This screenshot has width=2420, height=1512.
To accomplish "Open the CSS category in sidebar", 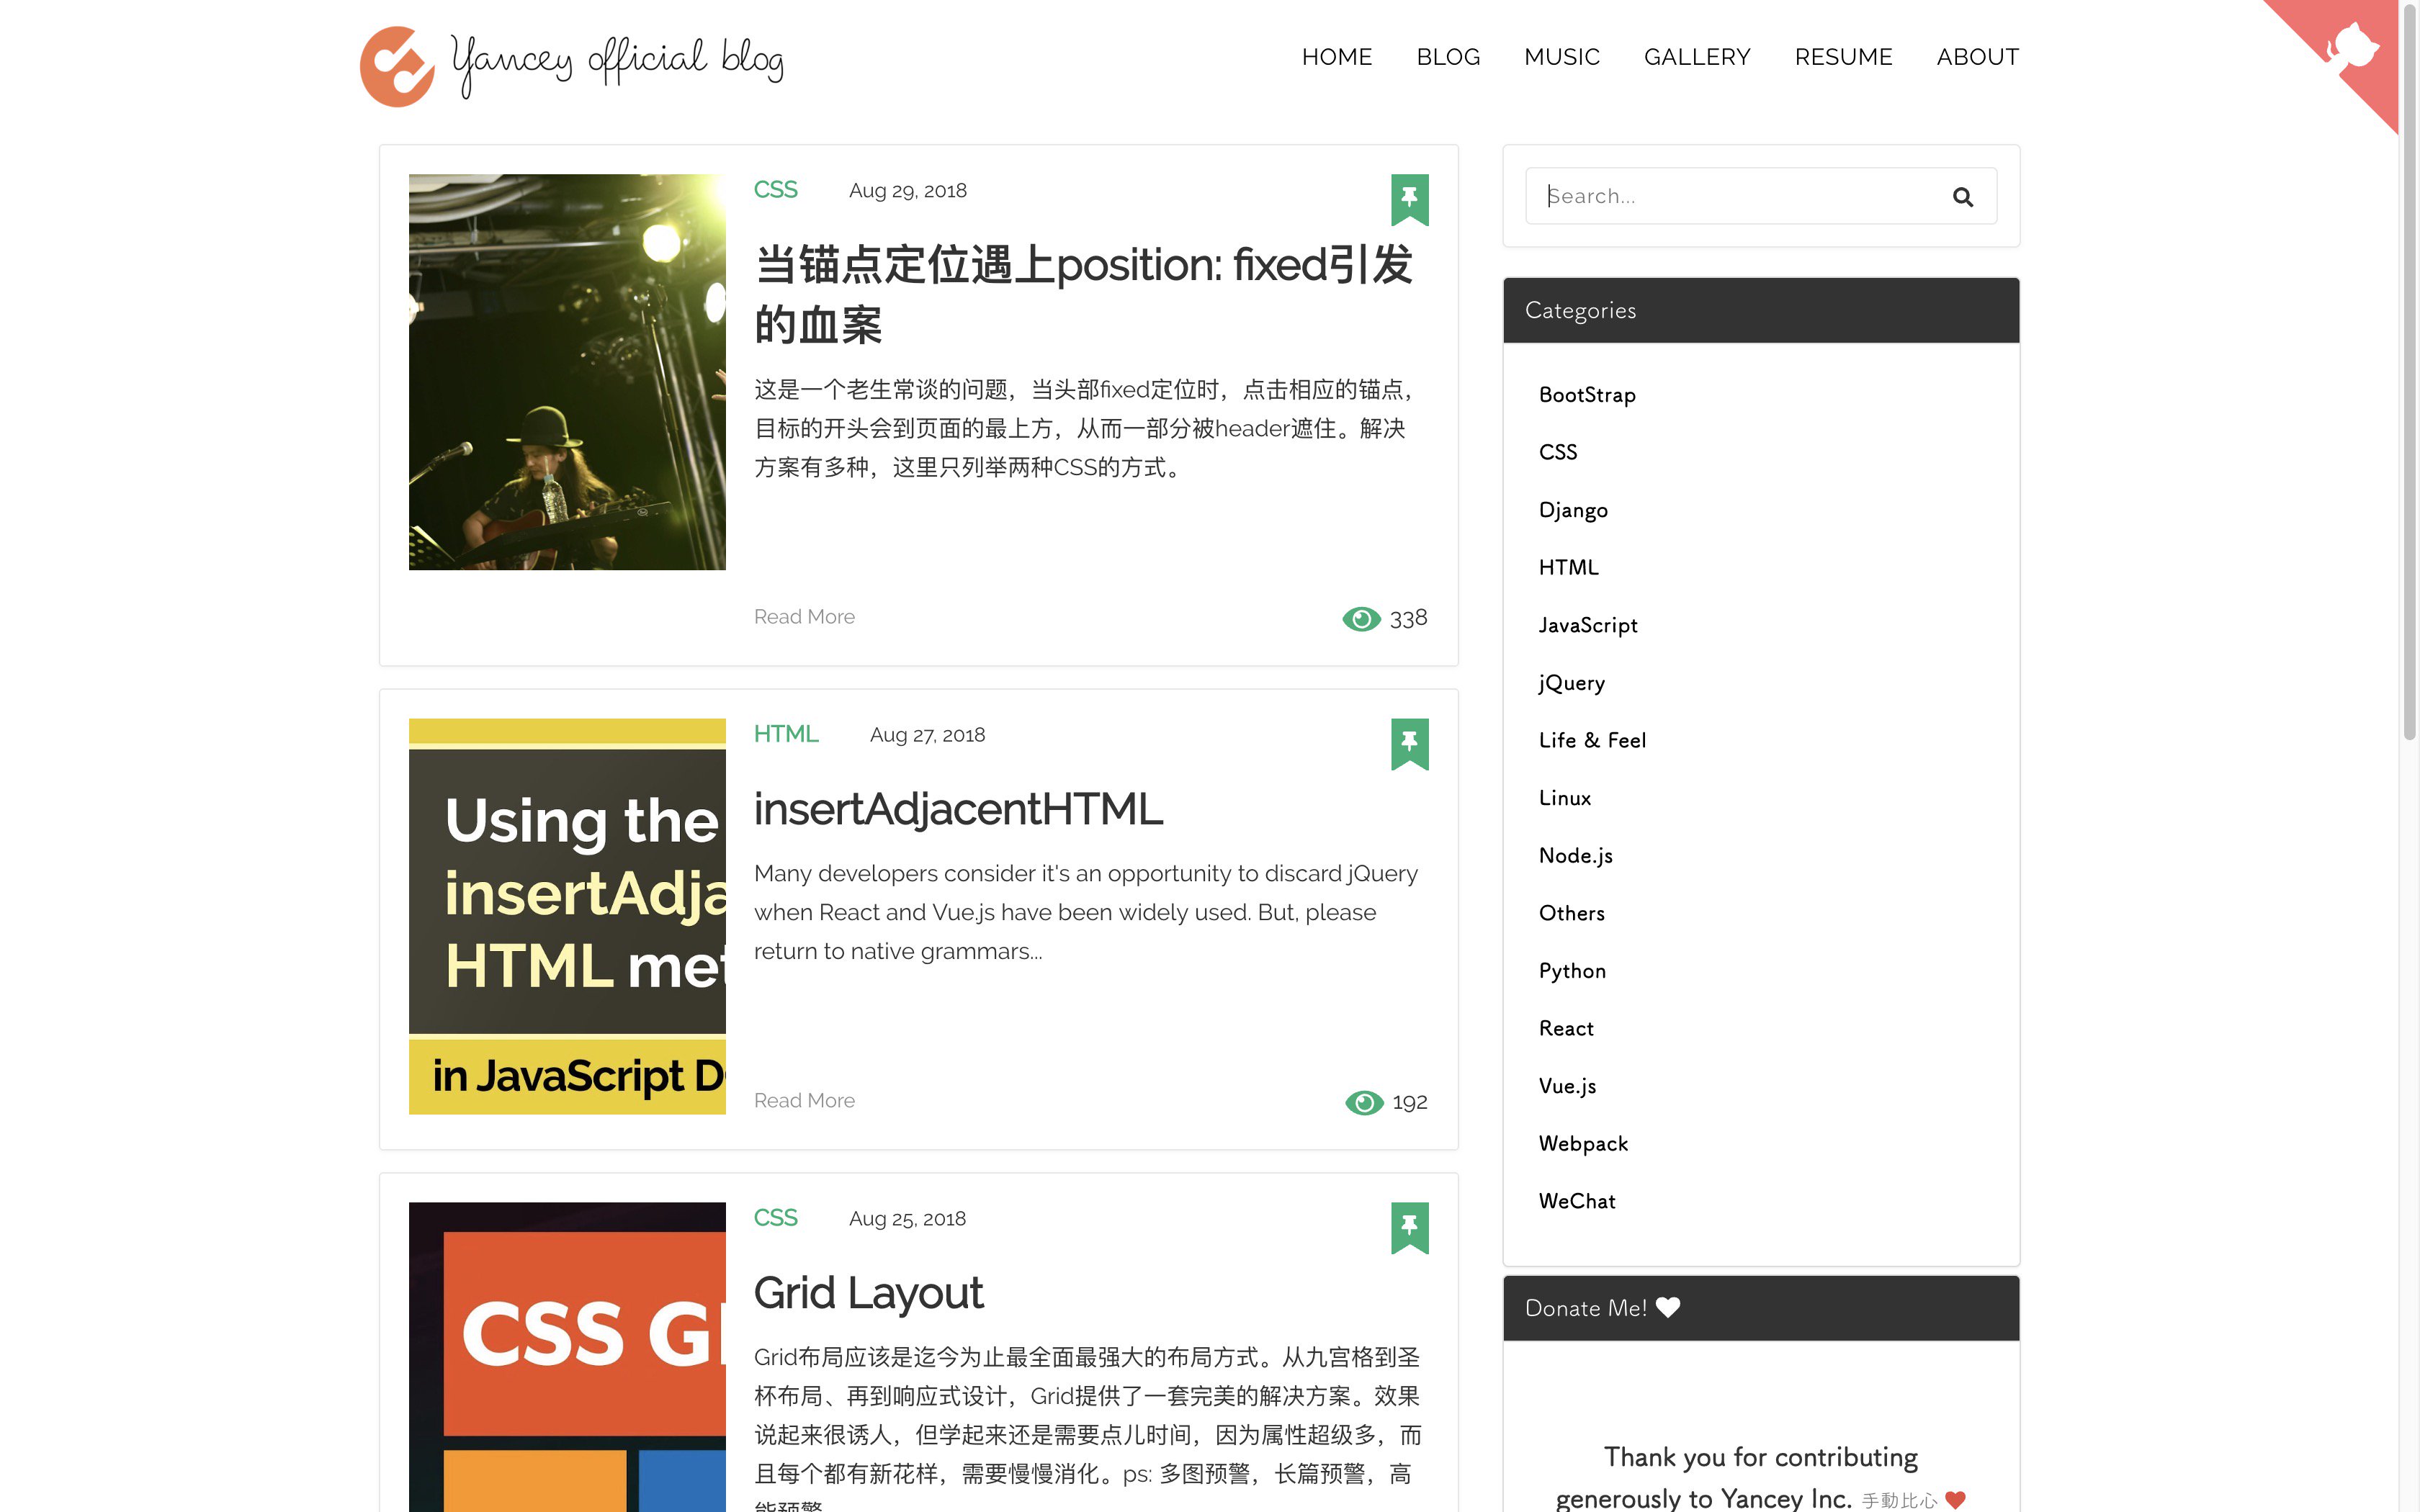I will [1557, 452].
